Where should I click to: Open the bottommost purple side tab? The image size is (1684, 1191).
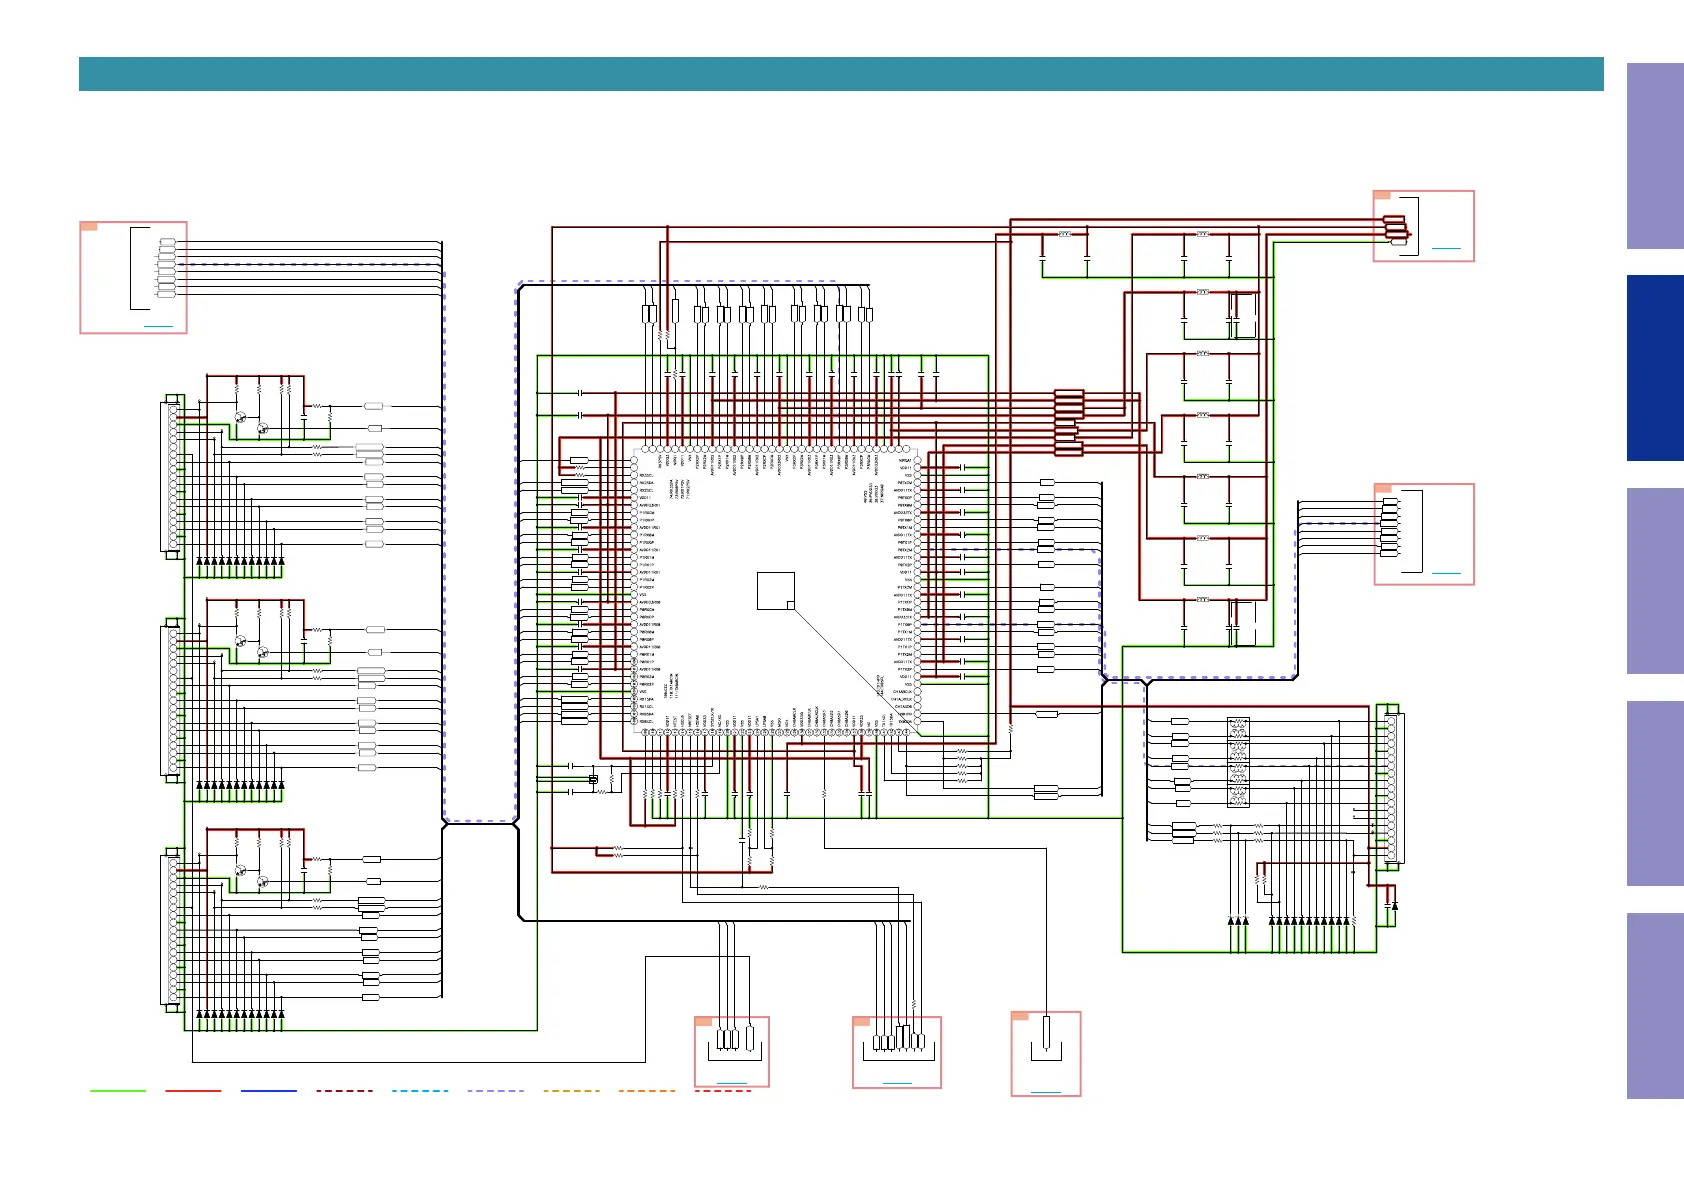pyautogui.click(x=1655, y=1006)
